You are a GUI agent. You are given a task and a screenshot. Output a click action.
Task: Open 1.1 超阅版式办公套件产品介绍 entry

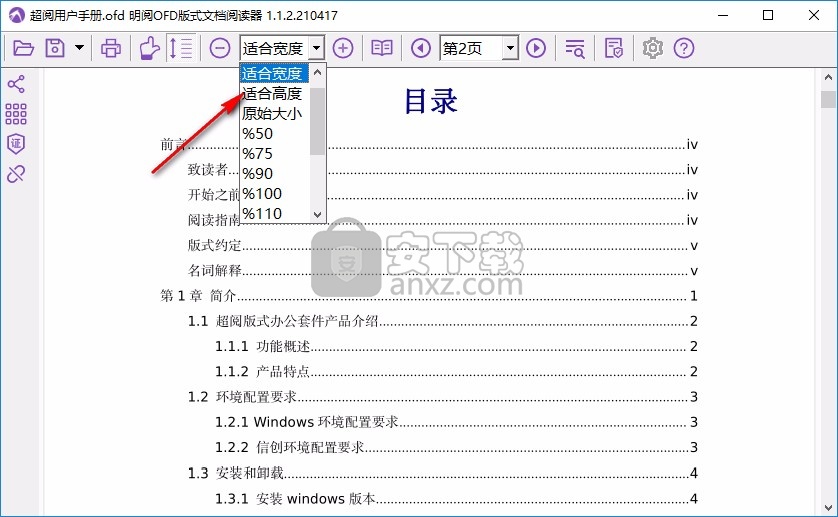click(443, 321)
